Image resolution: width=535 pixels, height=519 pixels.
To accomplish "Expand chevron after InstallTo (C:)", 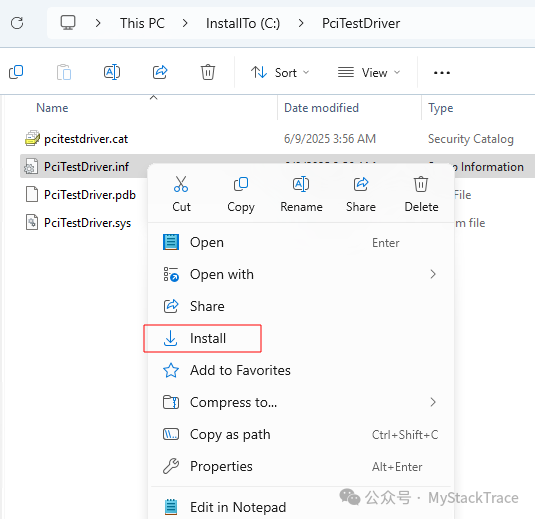I will click(301, 23).
